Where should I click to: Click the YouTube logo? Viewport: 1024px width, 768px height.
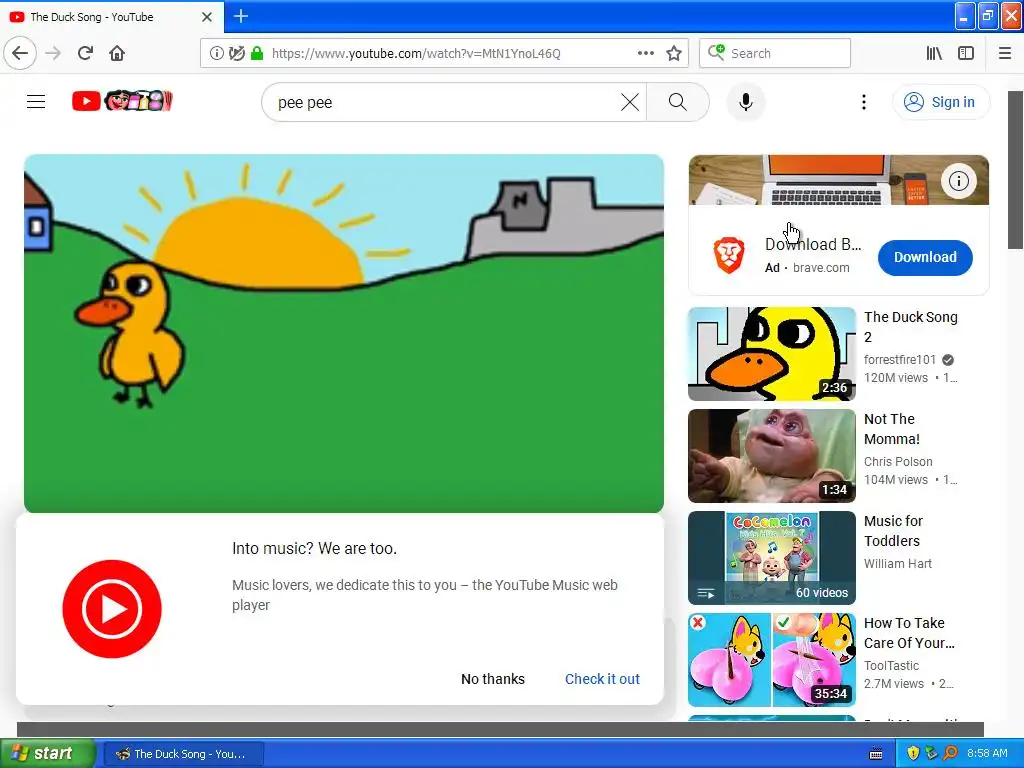[x=122, y=101]
